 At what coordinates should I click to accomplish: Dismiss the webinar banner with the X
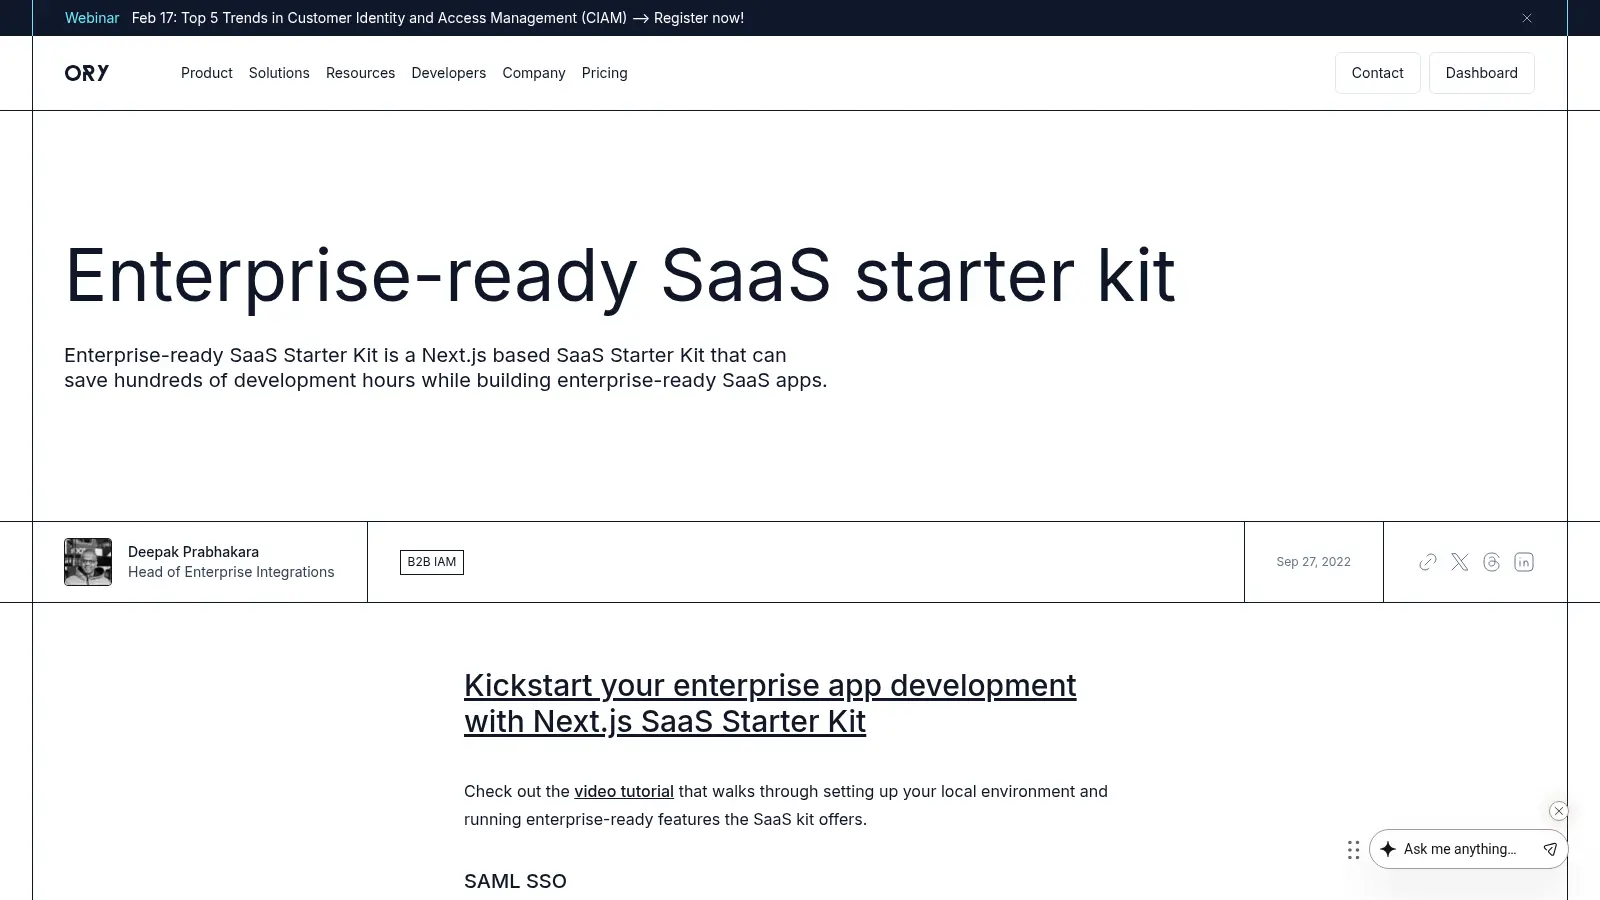click(x=1527, y=18)
